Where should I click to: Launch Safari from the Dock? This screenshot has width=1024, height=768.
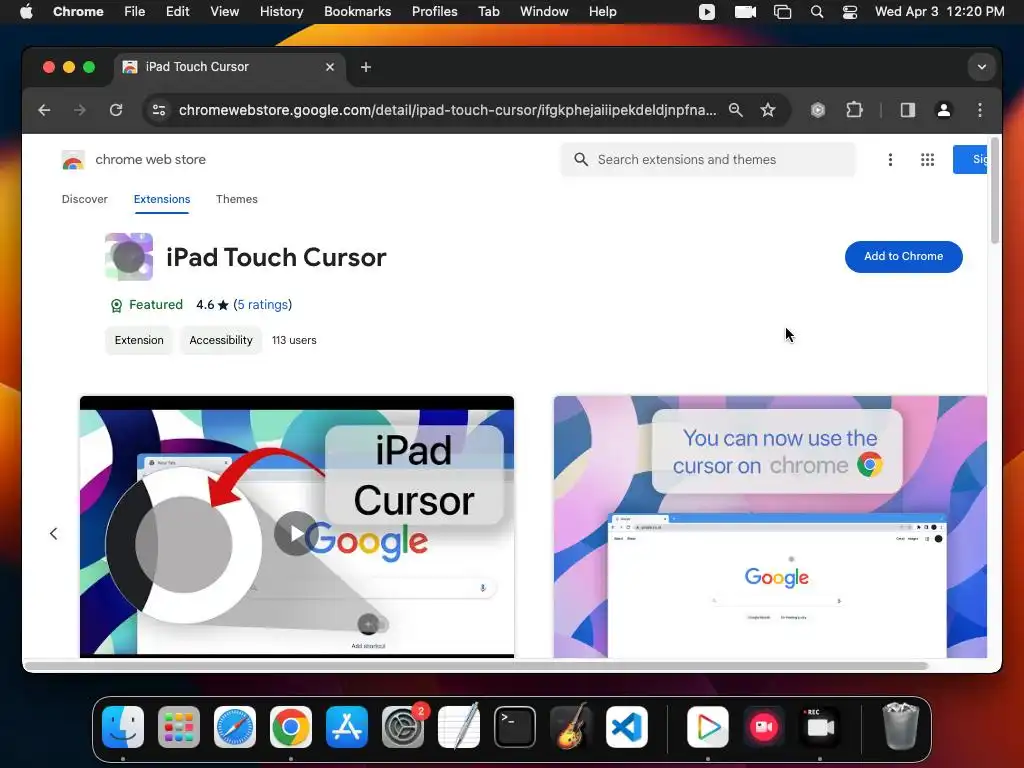tap(235, 727)
